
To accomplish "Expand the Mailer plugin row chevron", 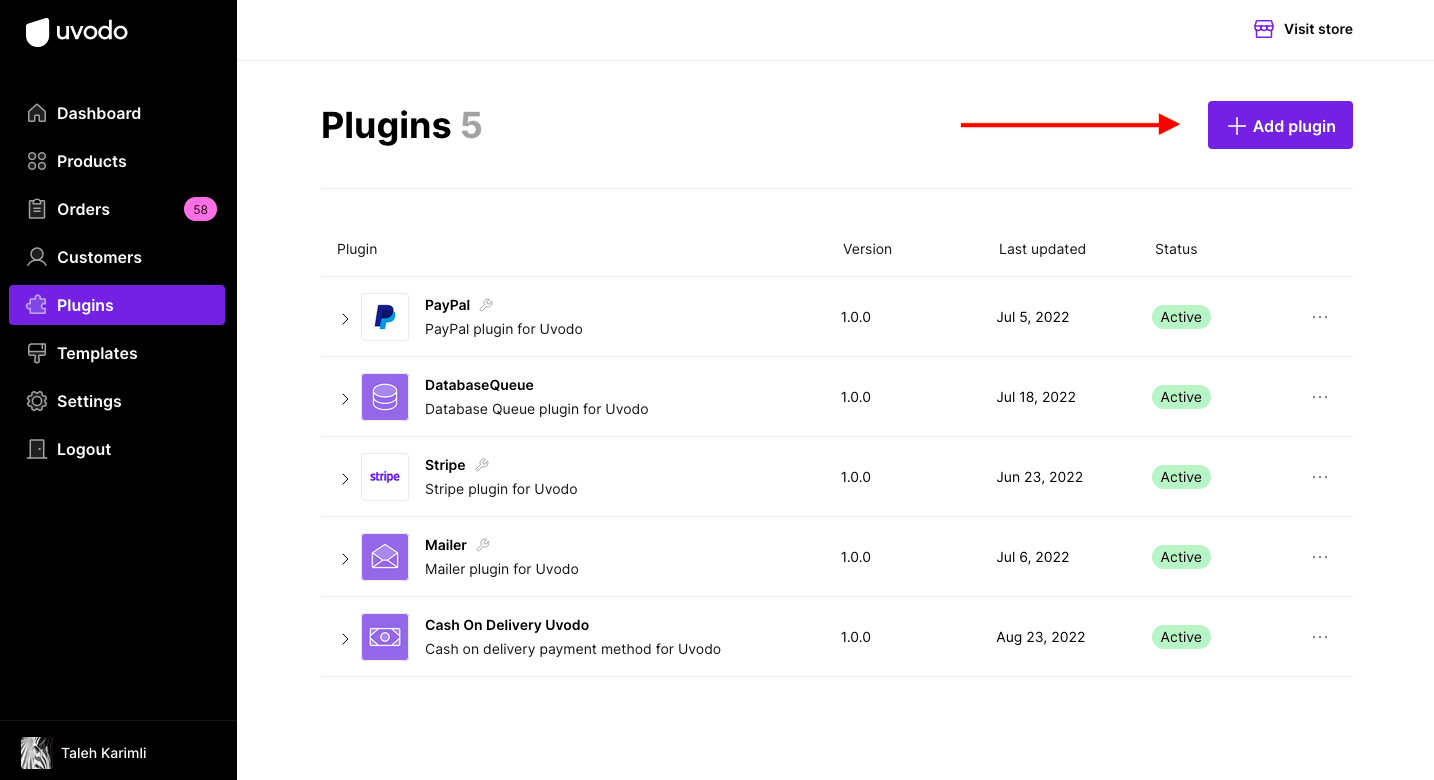I will (345, 559).
